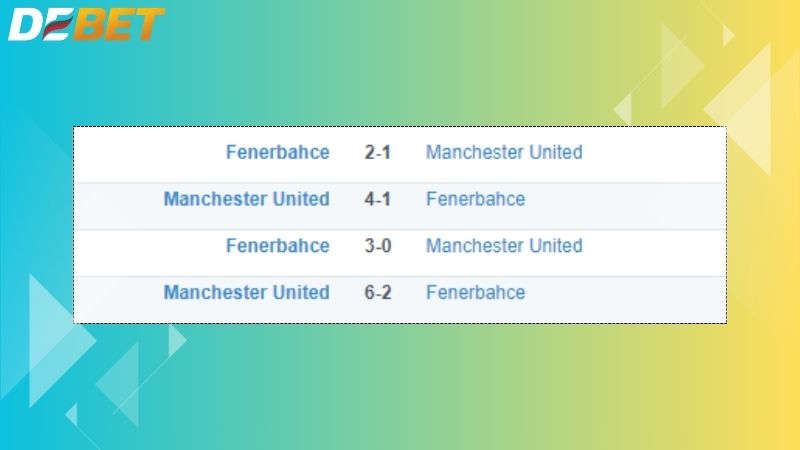Click Fenerbahce right of the 4-1 score
800x450 pixels.
(x=475, y=199)
